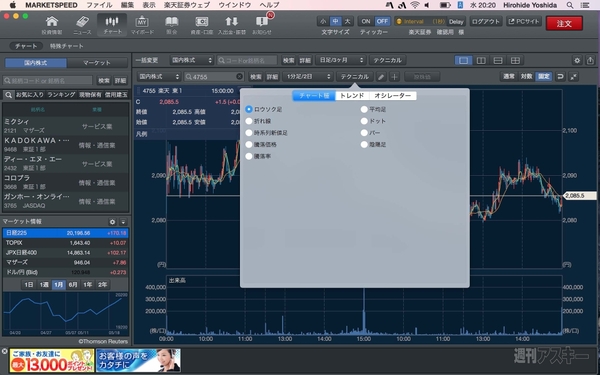
Task: Open 1分足/2日 period dropdown
Action: pyautogui.click(x=308, y=77)
